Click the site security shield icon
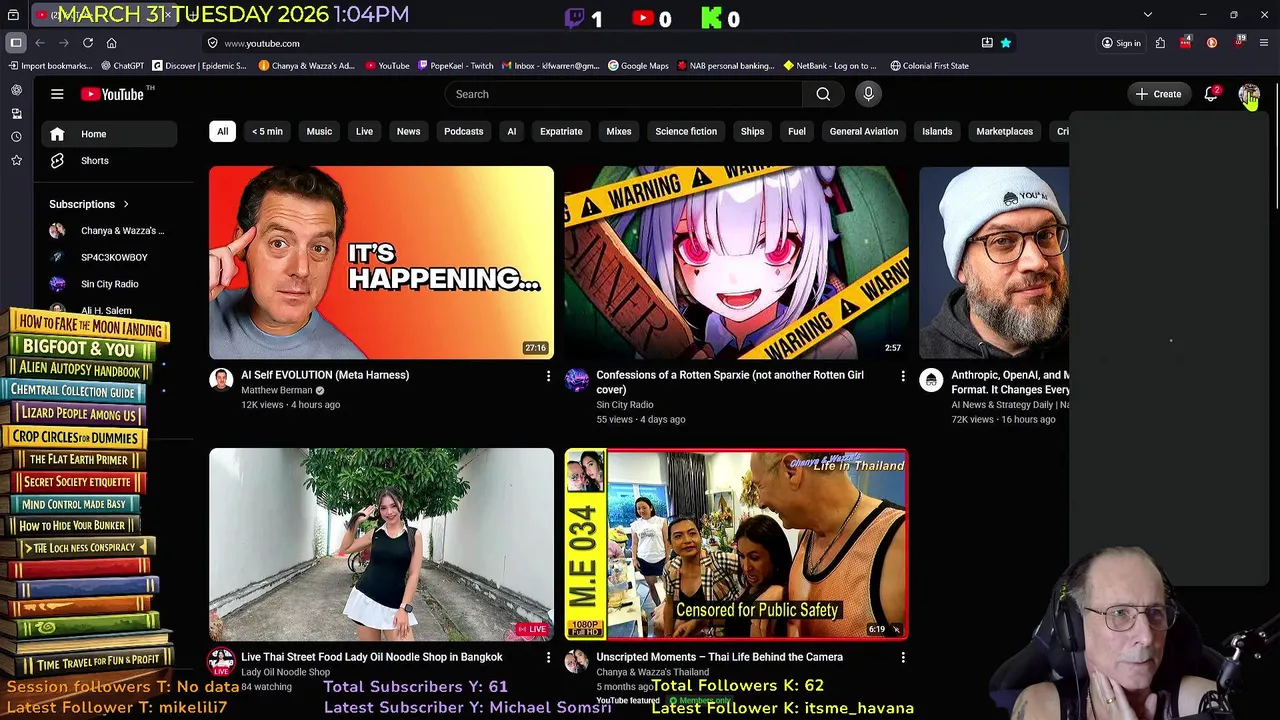 pyautogui.click(x=212, y=43)
